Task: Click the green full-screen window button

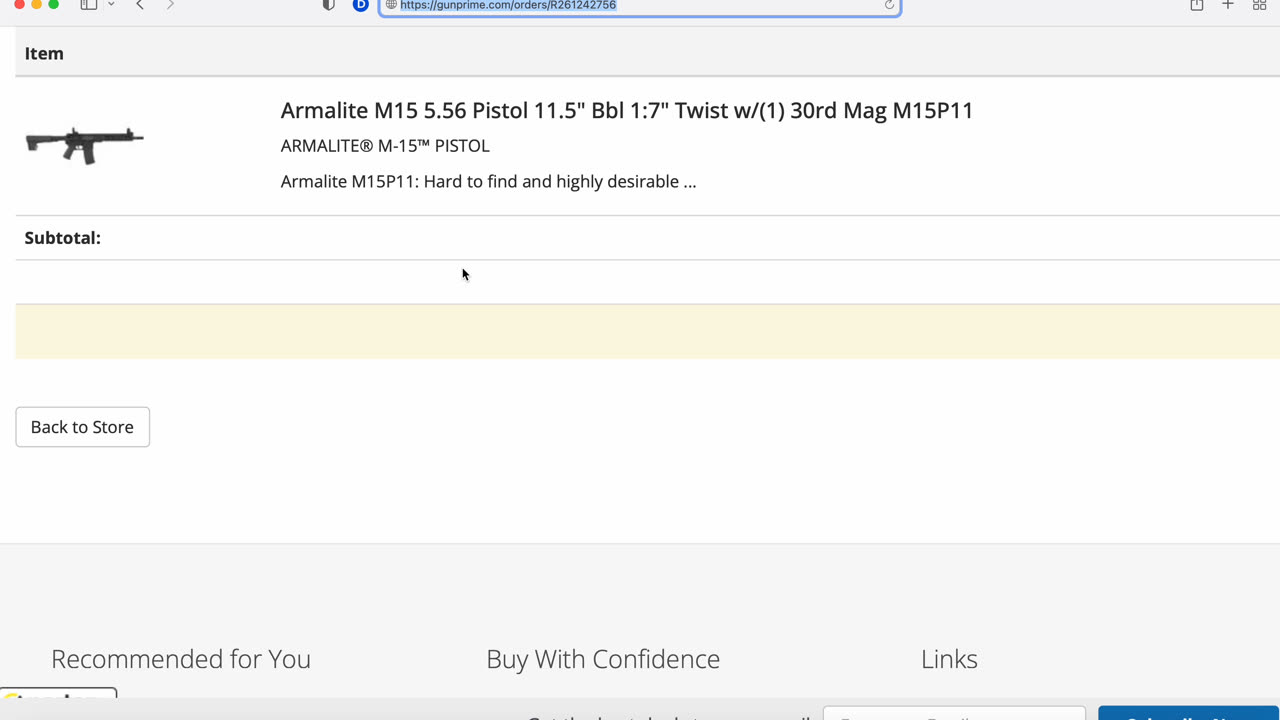Action: pyautogui.click(x=54, y=4)
